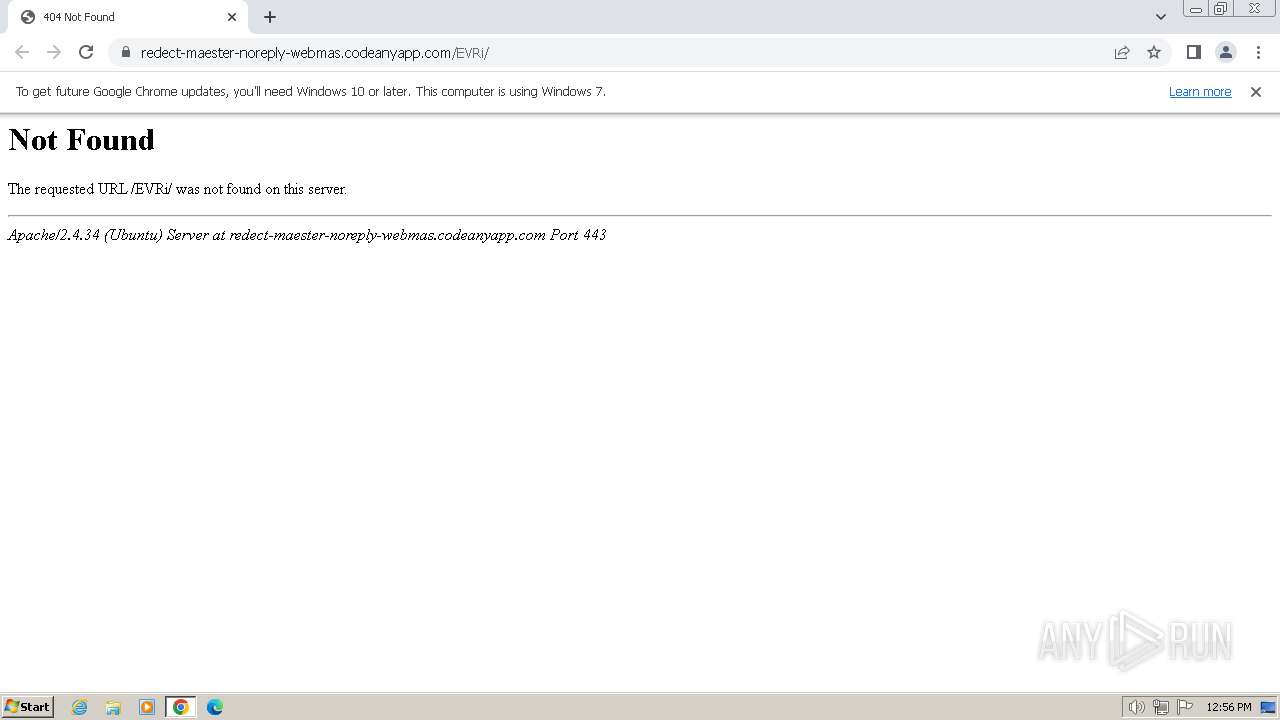1280x720 pixels.
Task: Close the Chrome window
Action: pyautogui.click(x=1255, y=9)
